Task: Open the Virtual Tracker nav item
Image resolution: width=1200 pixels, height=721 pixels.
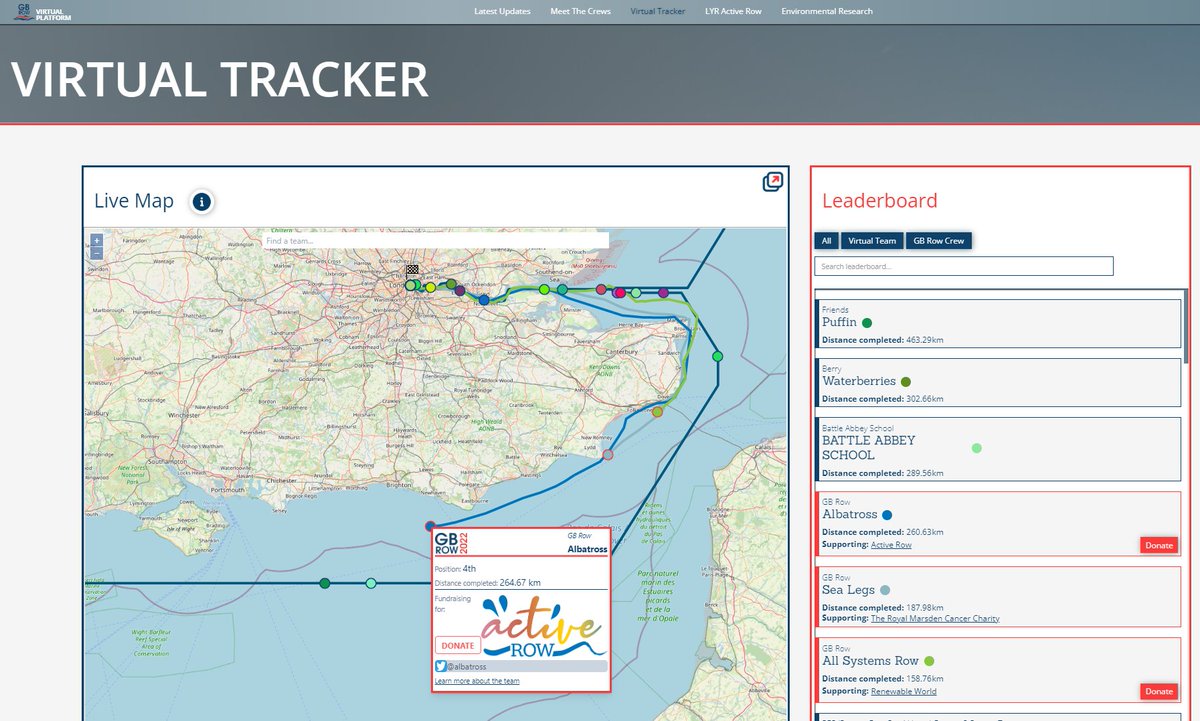Action: 658,11
